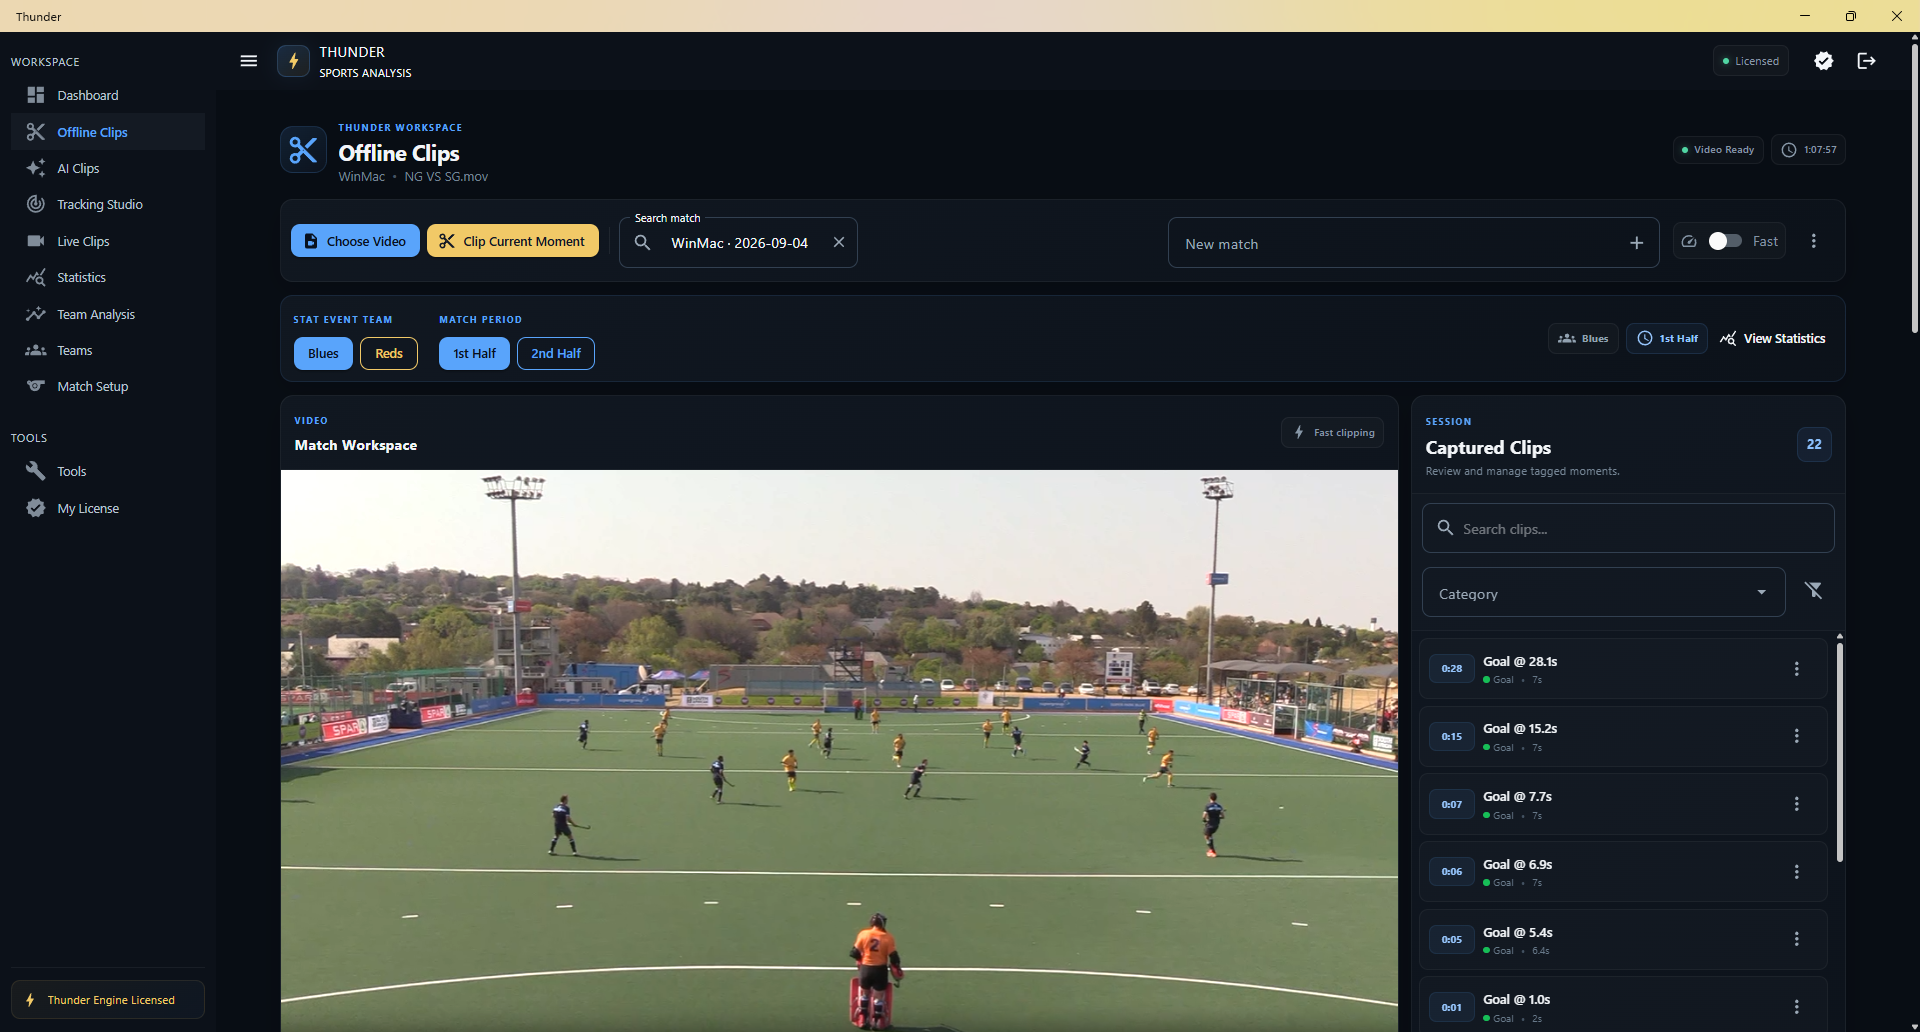The width and height of the screenshot is (1920, 1032).
Task: Open Dashboard in the sidebar
Action: [x=108, y=95]
